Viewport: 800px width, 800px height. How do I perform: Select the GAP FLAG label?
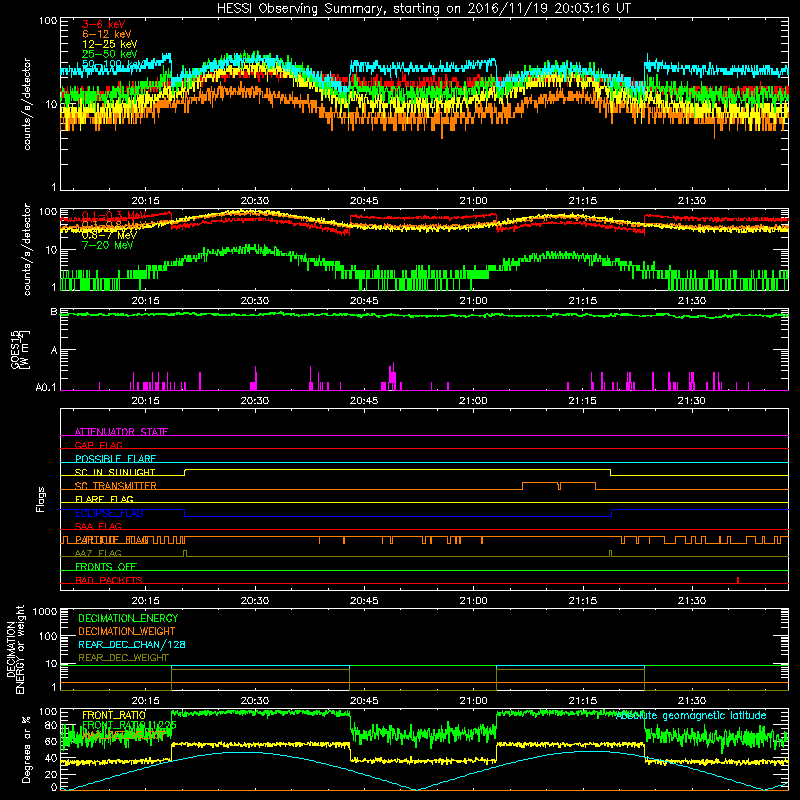click(98, 445)
